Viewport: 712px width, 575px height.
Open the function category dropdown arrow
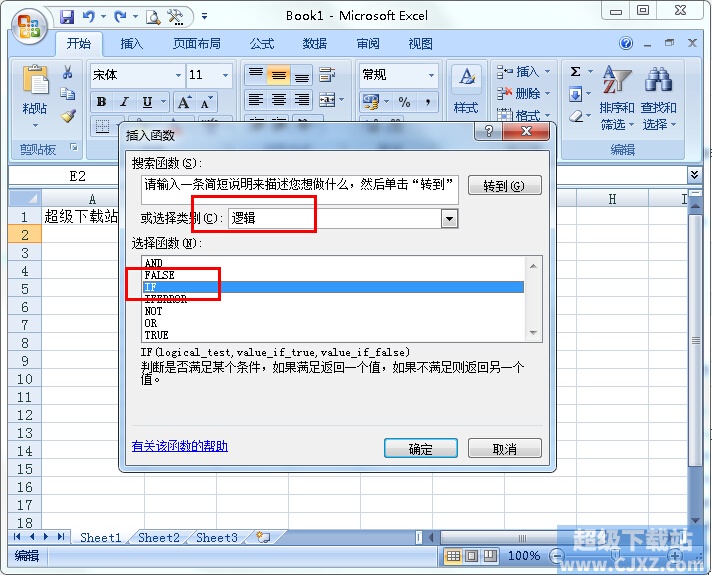tap(449, 218)
